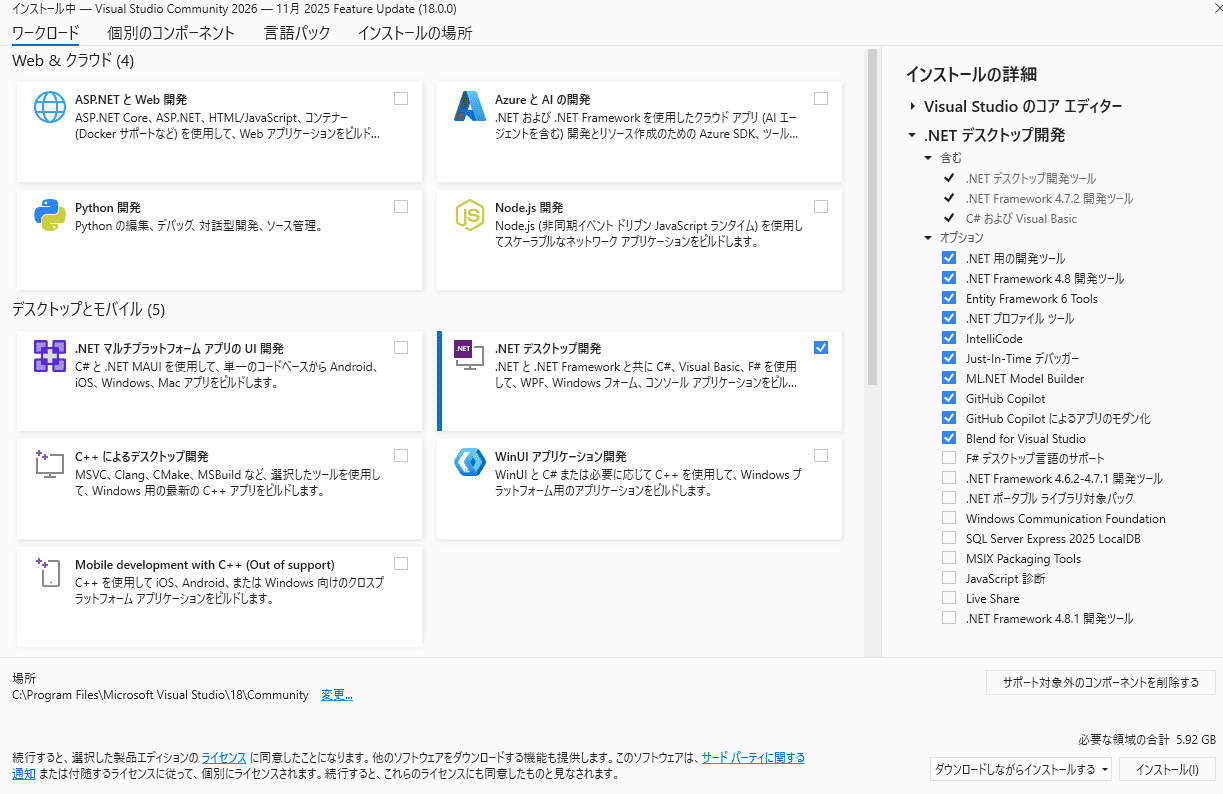Viewport: 1223px width, 794px height.
Task: Expand Visual Studio のコア エディター section
Action: pos(913,106)
